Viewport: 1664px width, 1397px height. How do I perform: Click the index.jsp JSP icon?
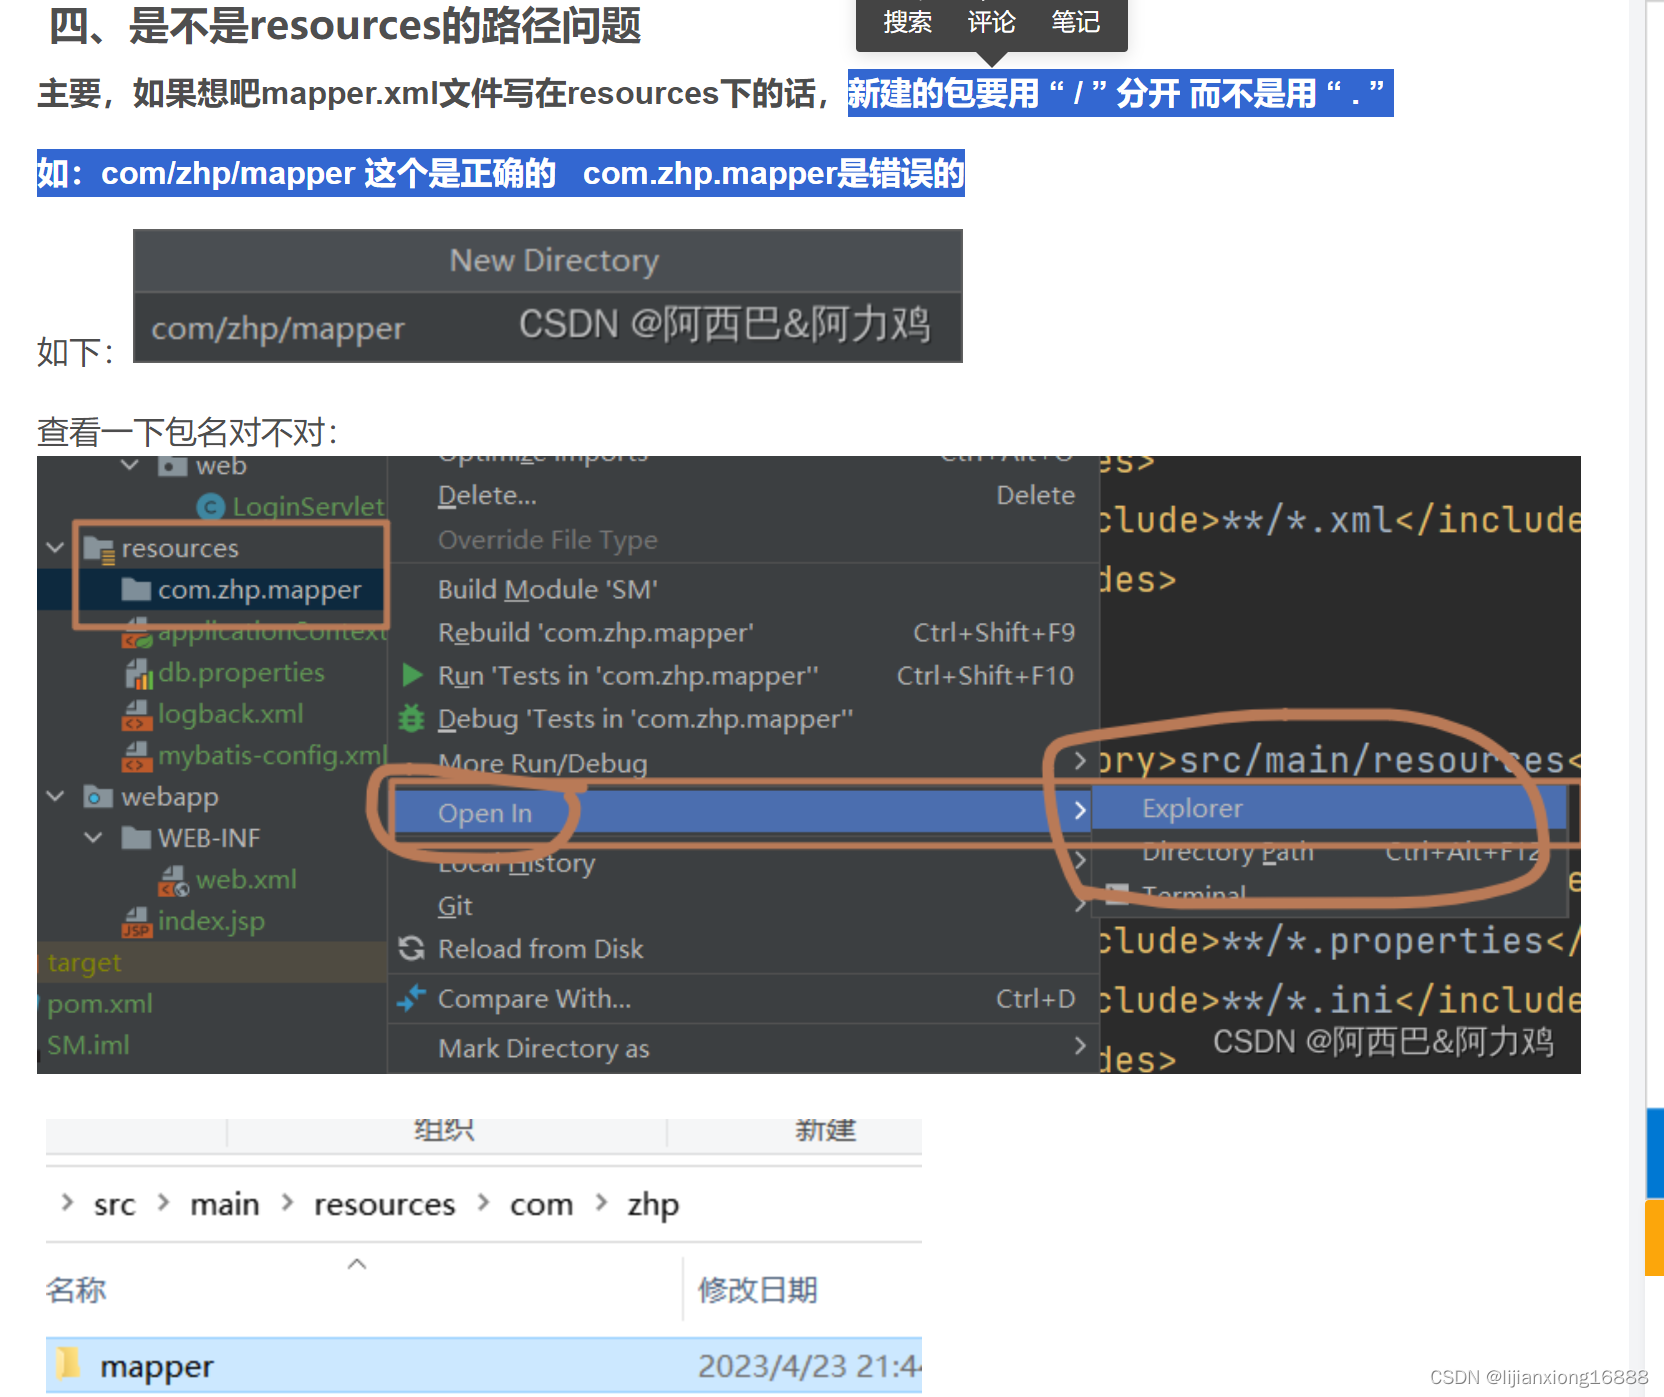139,920
